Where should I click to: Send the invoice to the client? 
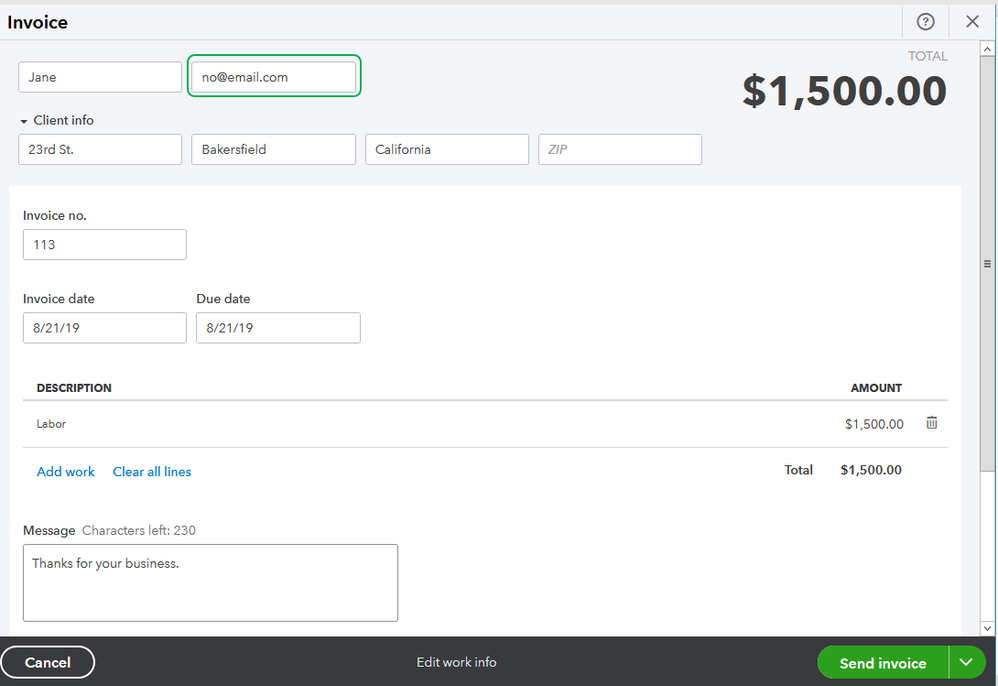pyautogui.click(x=883, y=662)
